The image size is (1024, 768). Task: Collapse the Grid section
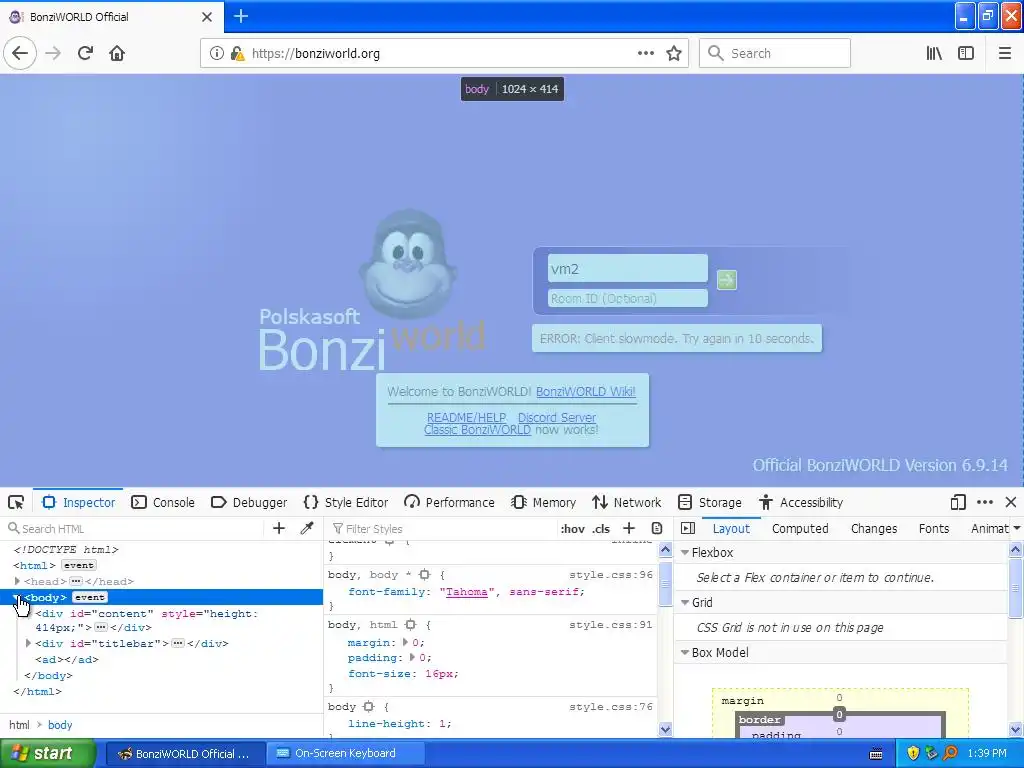pyautogui.click(x=685, y=602)
